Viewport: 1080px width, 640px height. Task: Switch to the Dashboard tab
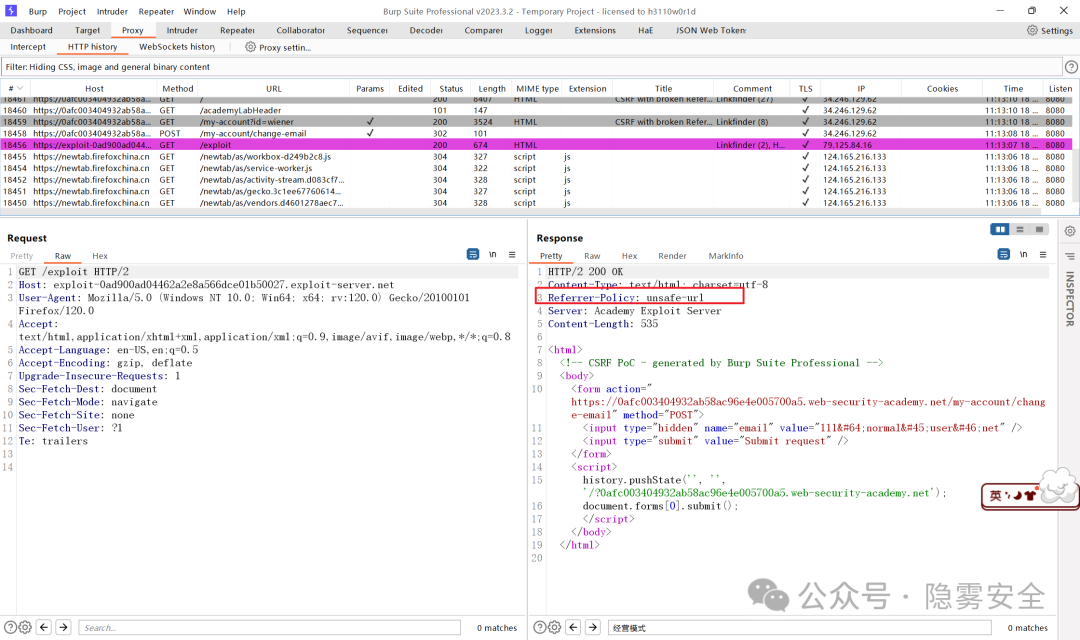pos(31,30)
